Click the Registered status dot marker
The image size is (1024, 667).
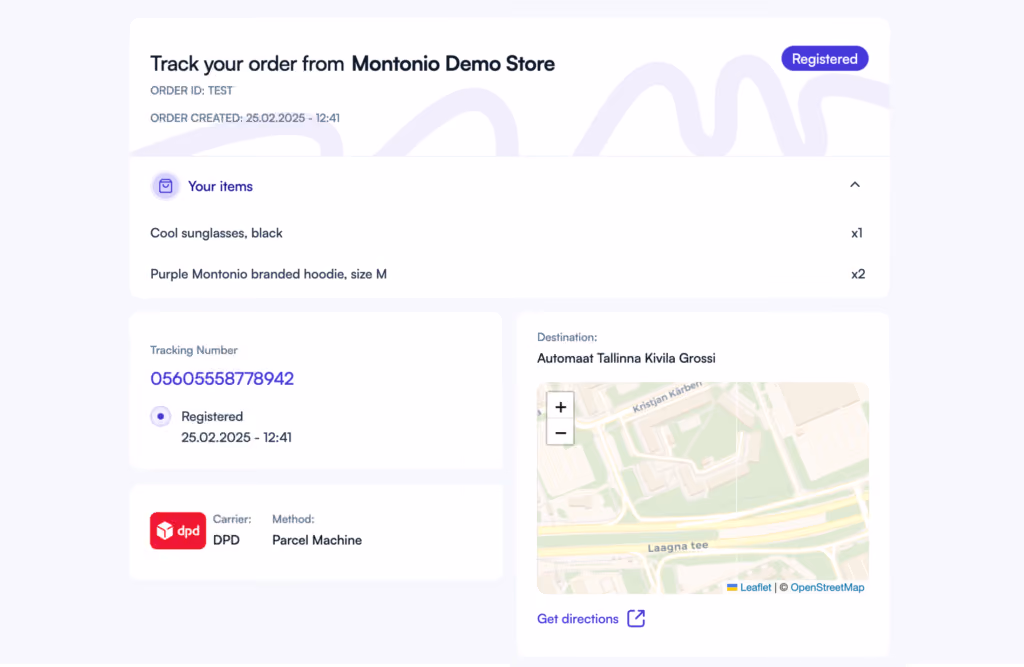161,416
